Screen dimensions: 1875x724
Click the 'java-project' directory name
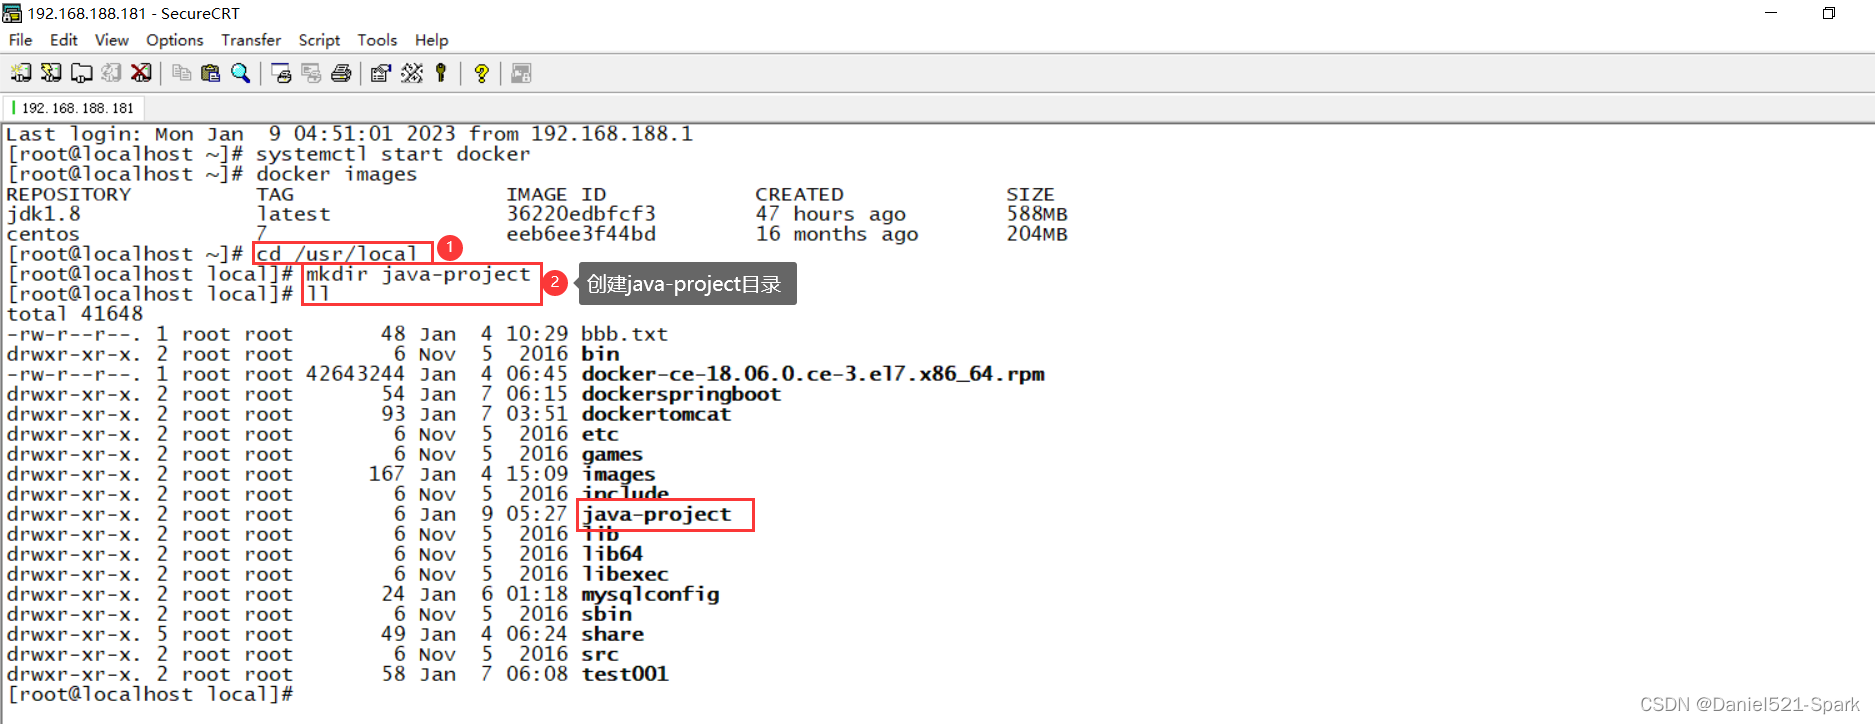tap(657, 514)
